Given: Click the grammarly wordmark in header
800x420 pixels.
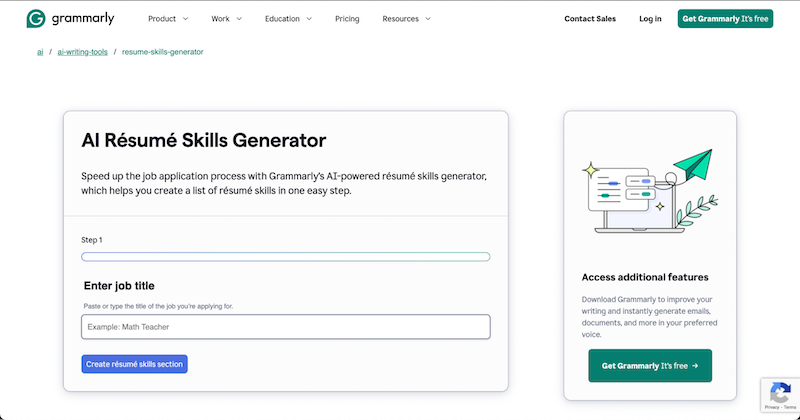Looking at the screenshot, I should (x=83, y=19).
